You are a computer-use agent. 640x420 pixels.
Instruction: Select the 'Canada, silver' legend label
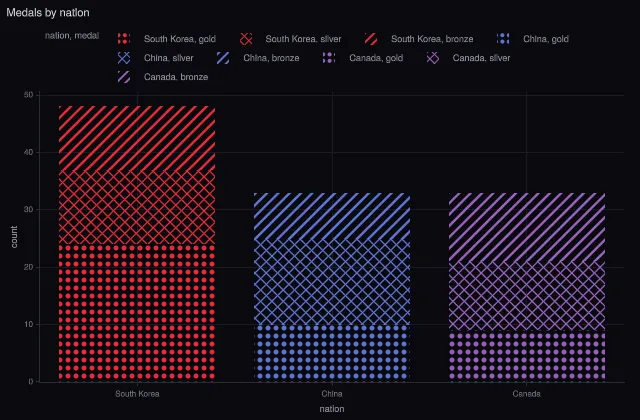pyautogui.click(x=481, y=58)
